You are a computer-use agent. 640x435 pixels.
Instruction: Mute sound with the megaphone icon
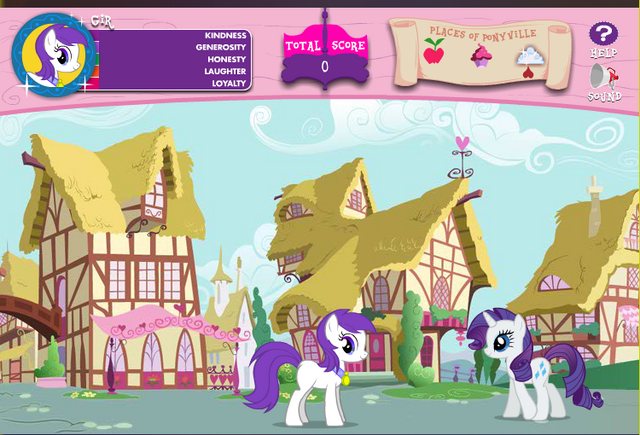click(x=604, y=77)
